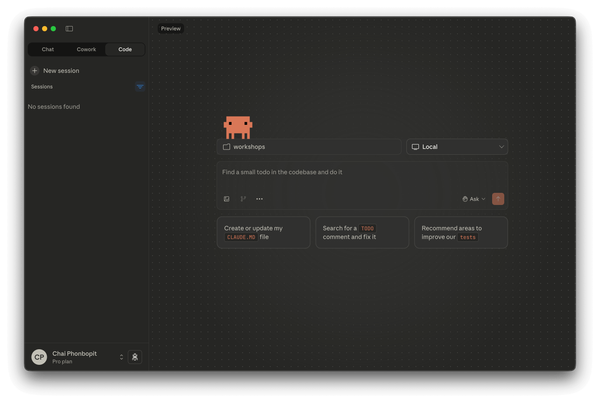Select the Create or update CLAUDE.MD suggestion
Image resolution: width=600 pixels, height=403 pixels.
pyautogui.click(x=264, y=233)
